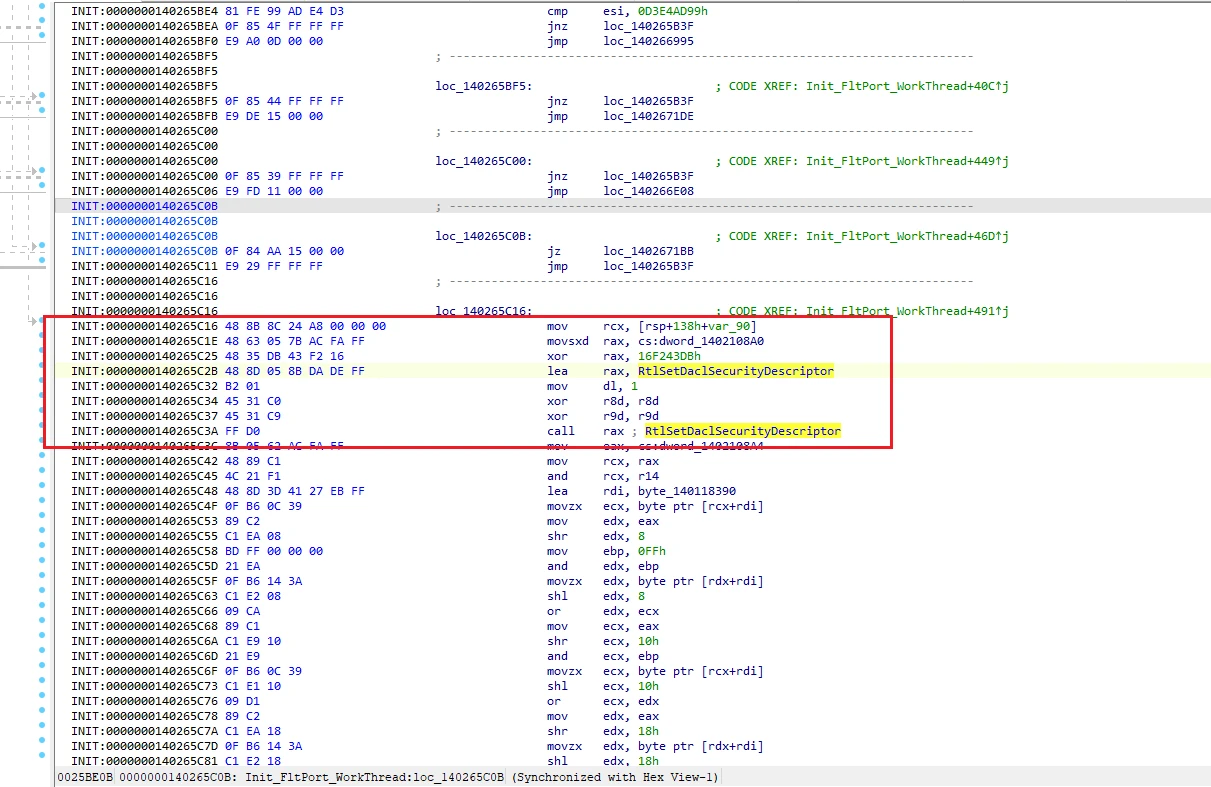Click RtlSetDaclSecurityDescriptor in the lea instruction
Screen dimensions: 1211x787
(735, 371)
